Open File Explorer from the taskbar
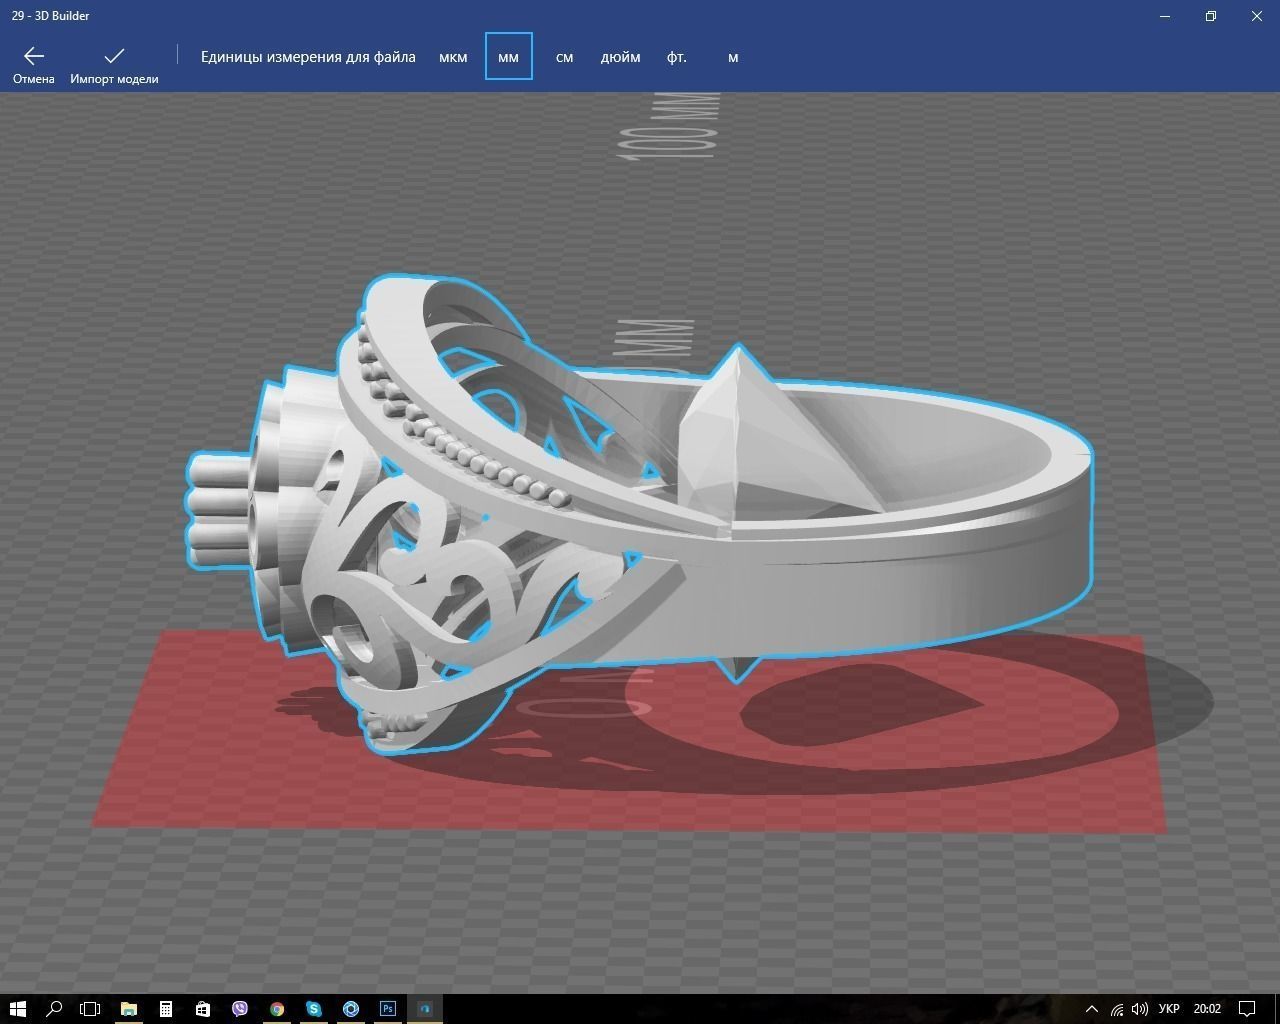1280x1024 pixels. [x=128, y=1009]
